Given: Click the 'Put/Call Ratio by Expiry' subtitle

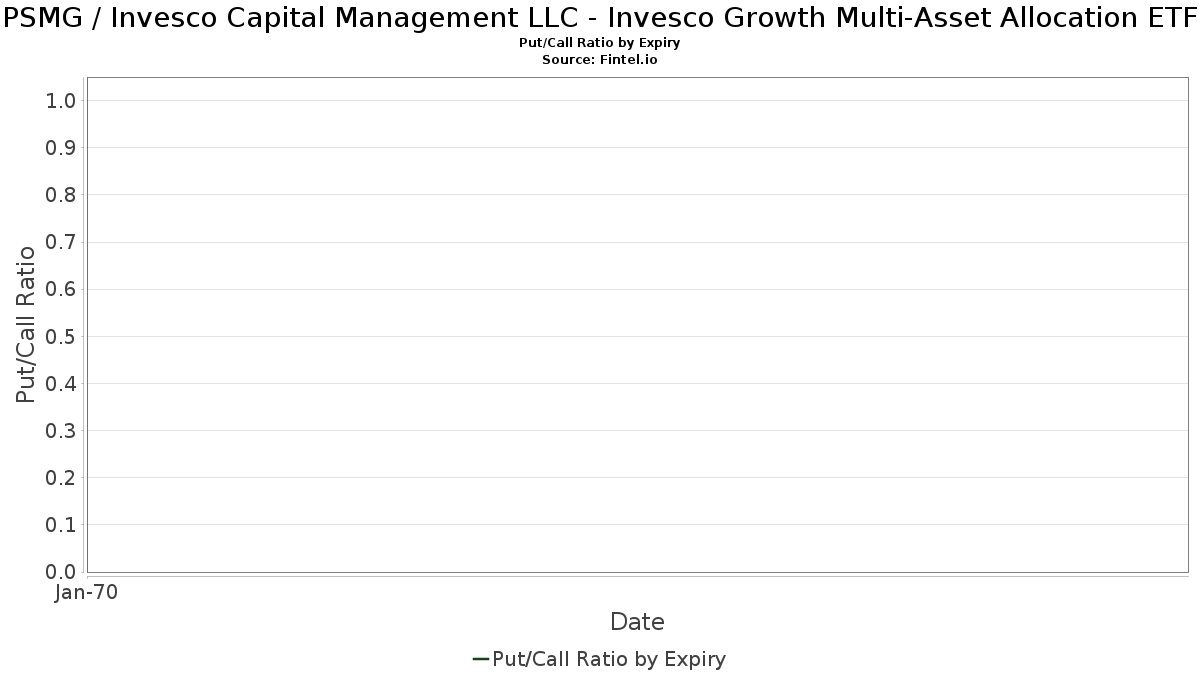Looking at the screenshot, I should tap(600, 43).
